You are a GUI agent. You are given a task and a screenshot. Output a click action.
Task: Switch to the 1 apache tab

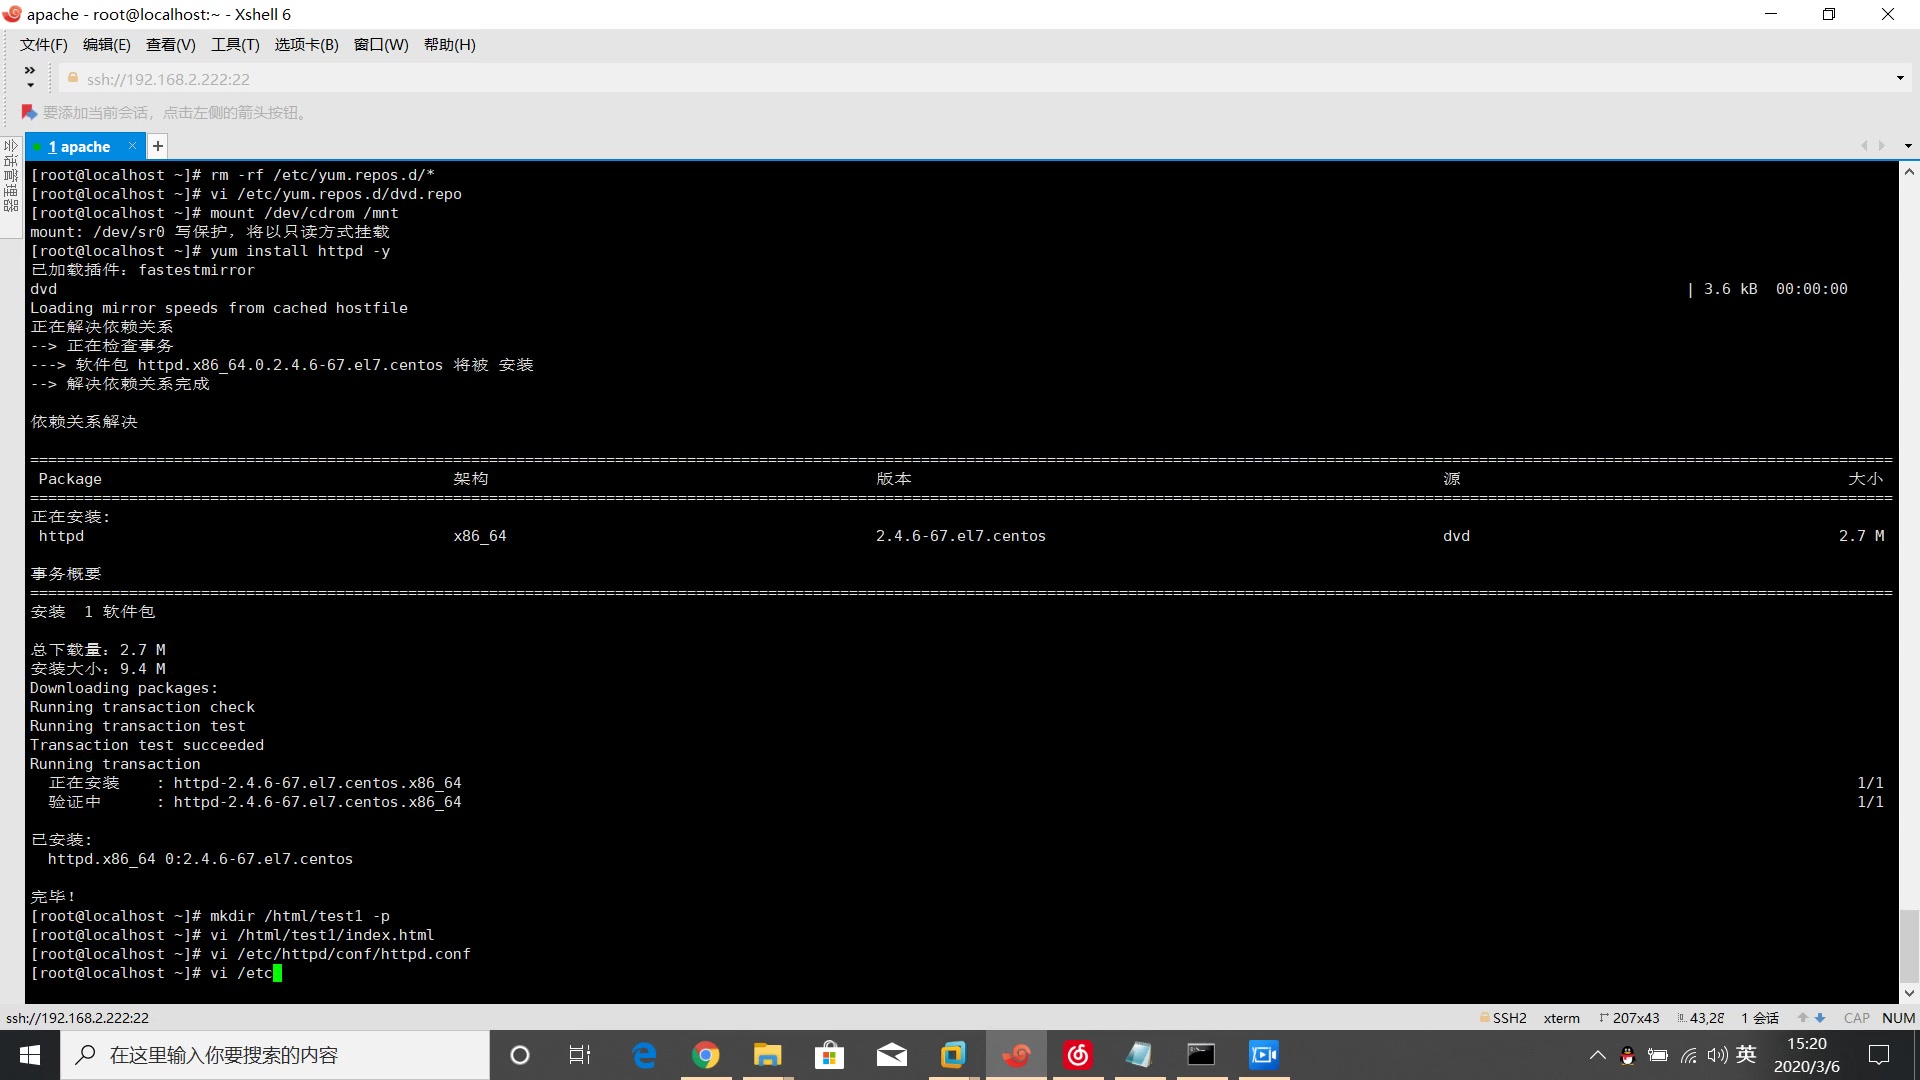coord(80,147)
